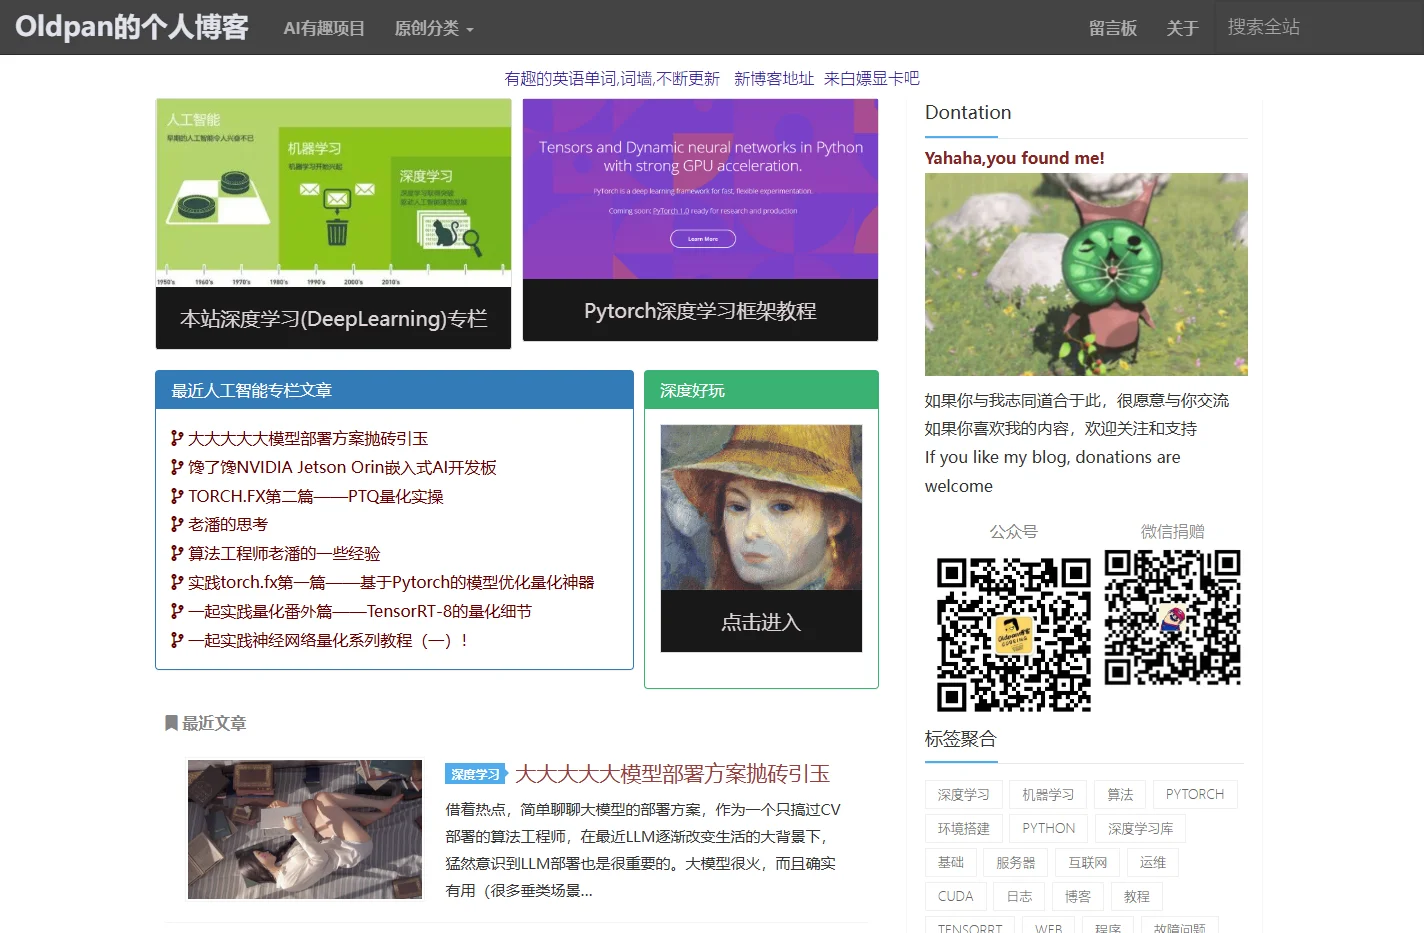This screenshot has width=1424, height=933.
Task: Select the 运维 tag
Action: point(1152,863)
